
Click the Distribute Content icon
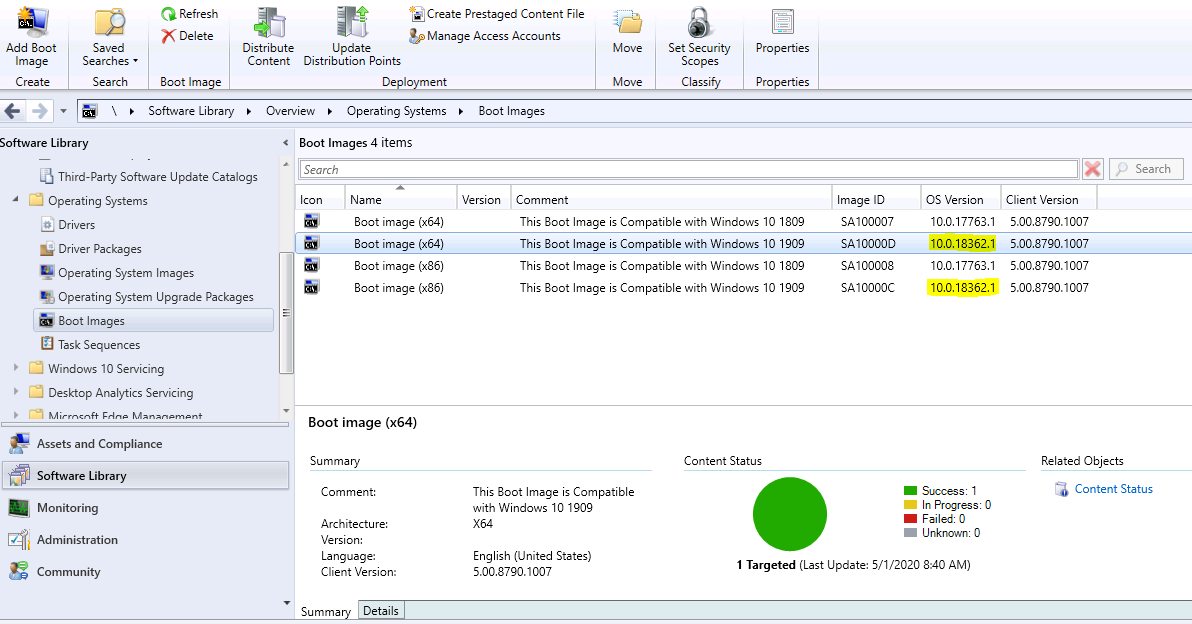(x=268, y=24)
